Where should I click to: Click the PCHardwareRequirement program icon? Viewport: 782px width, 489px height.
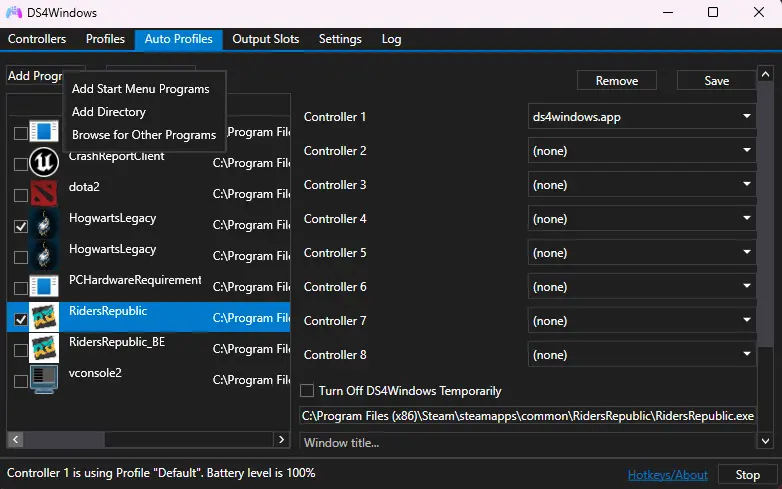pos(44,286)
